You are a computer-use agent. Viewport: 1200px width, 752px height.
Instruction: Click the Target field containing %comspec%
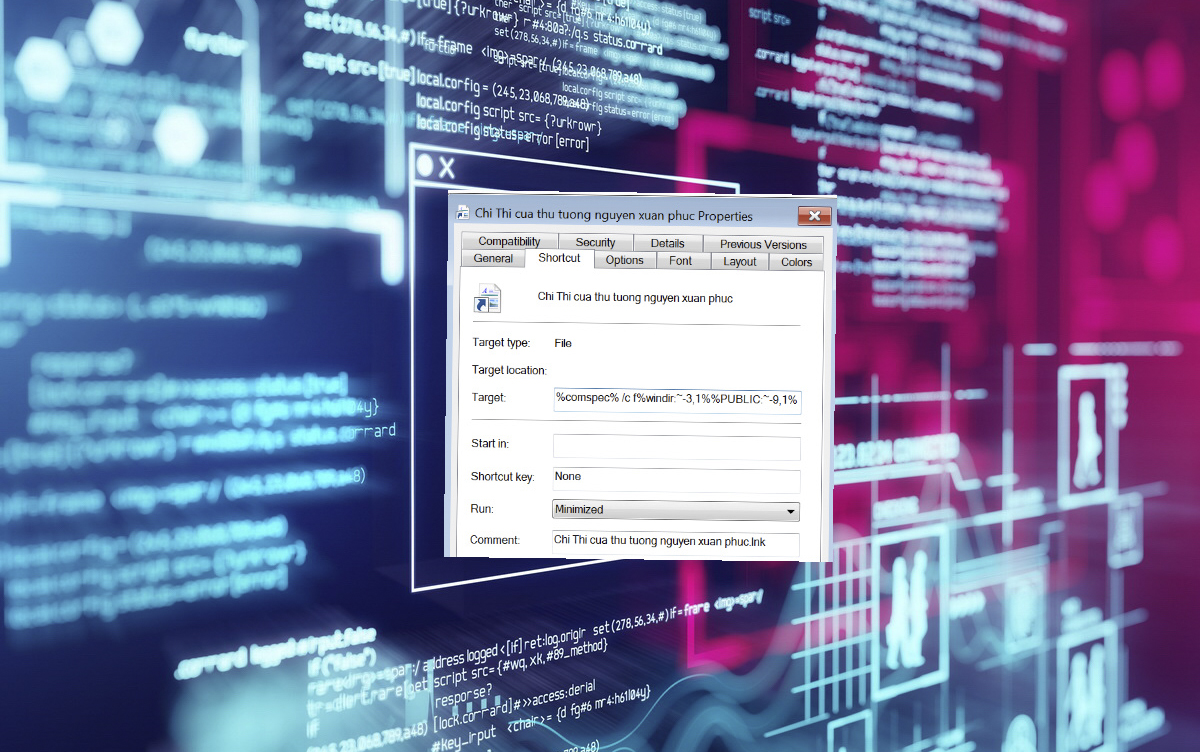coord(676,399)
